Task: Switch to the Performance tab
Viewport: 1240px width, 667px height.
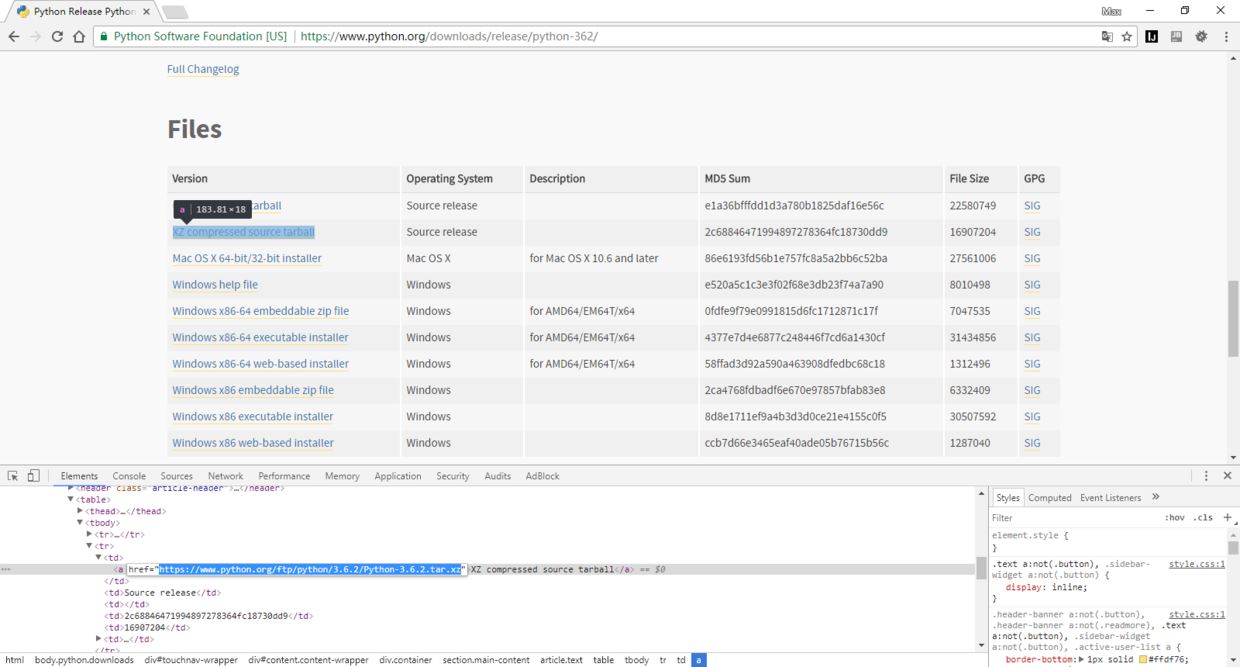Action: (x=284, y=476)
